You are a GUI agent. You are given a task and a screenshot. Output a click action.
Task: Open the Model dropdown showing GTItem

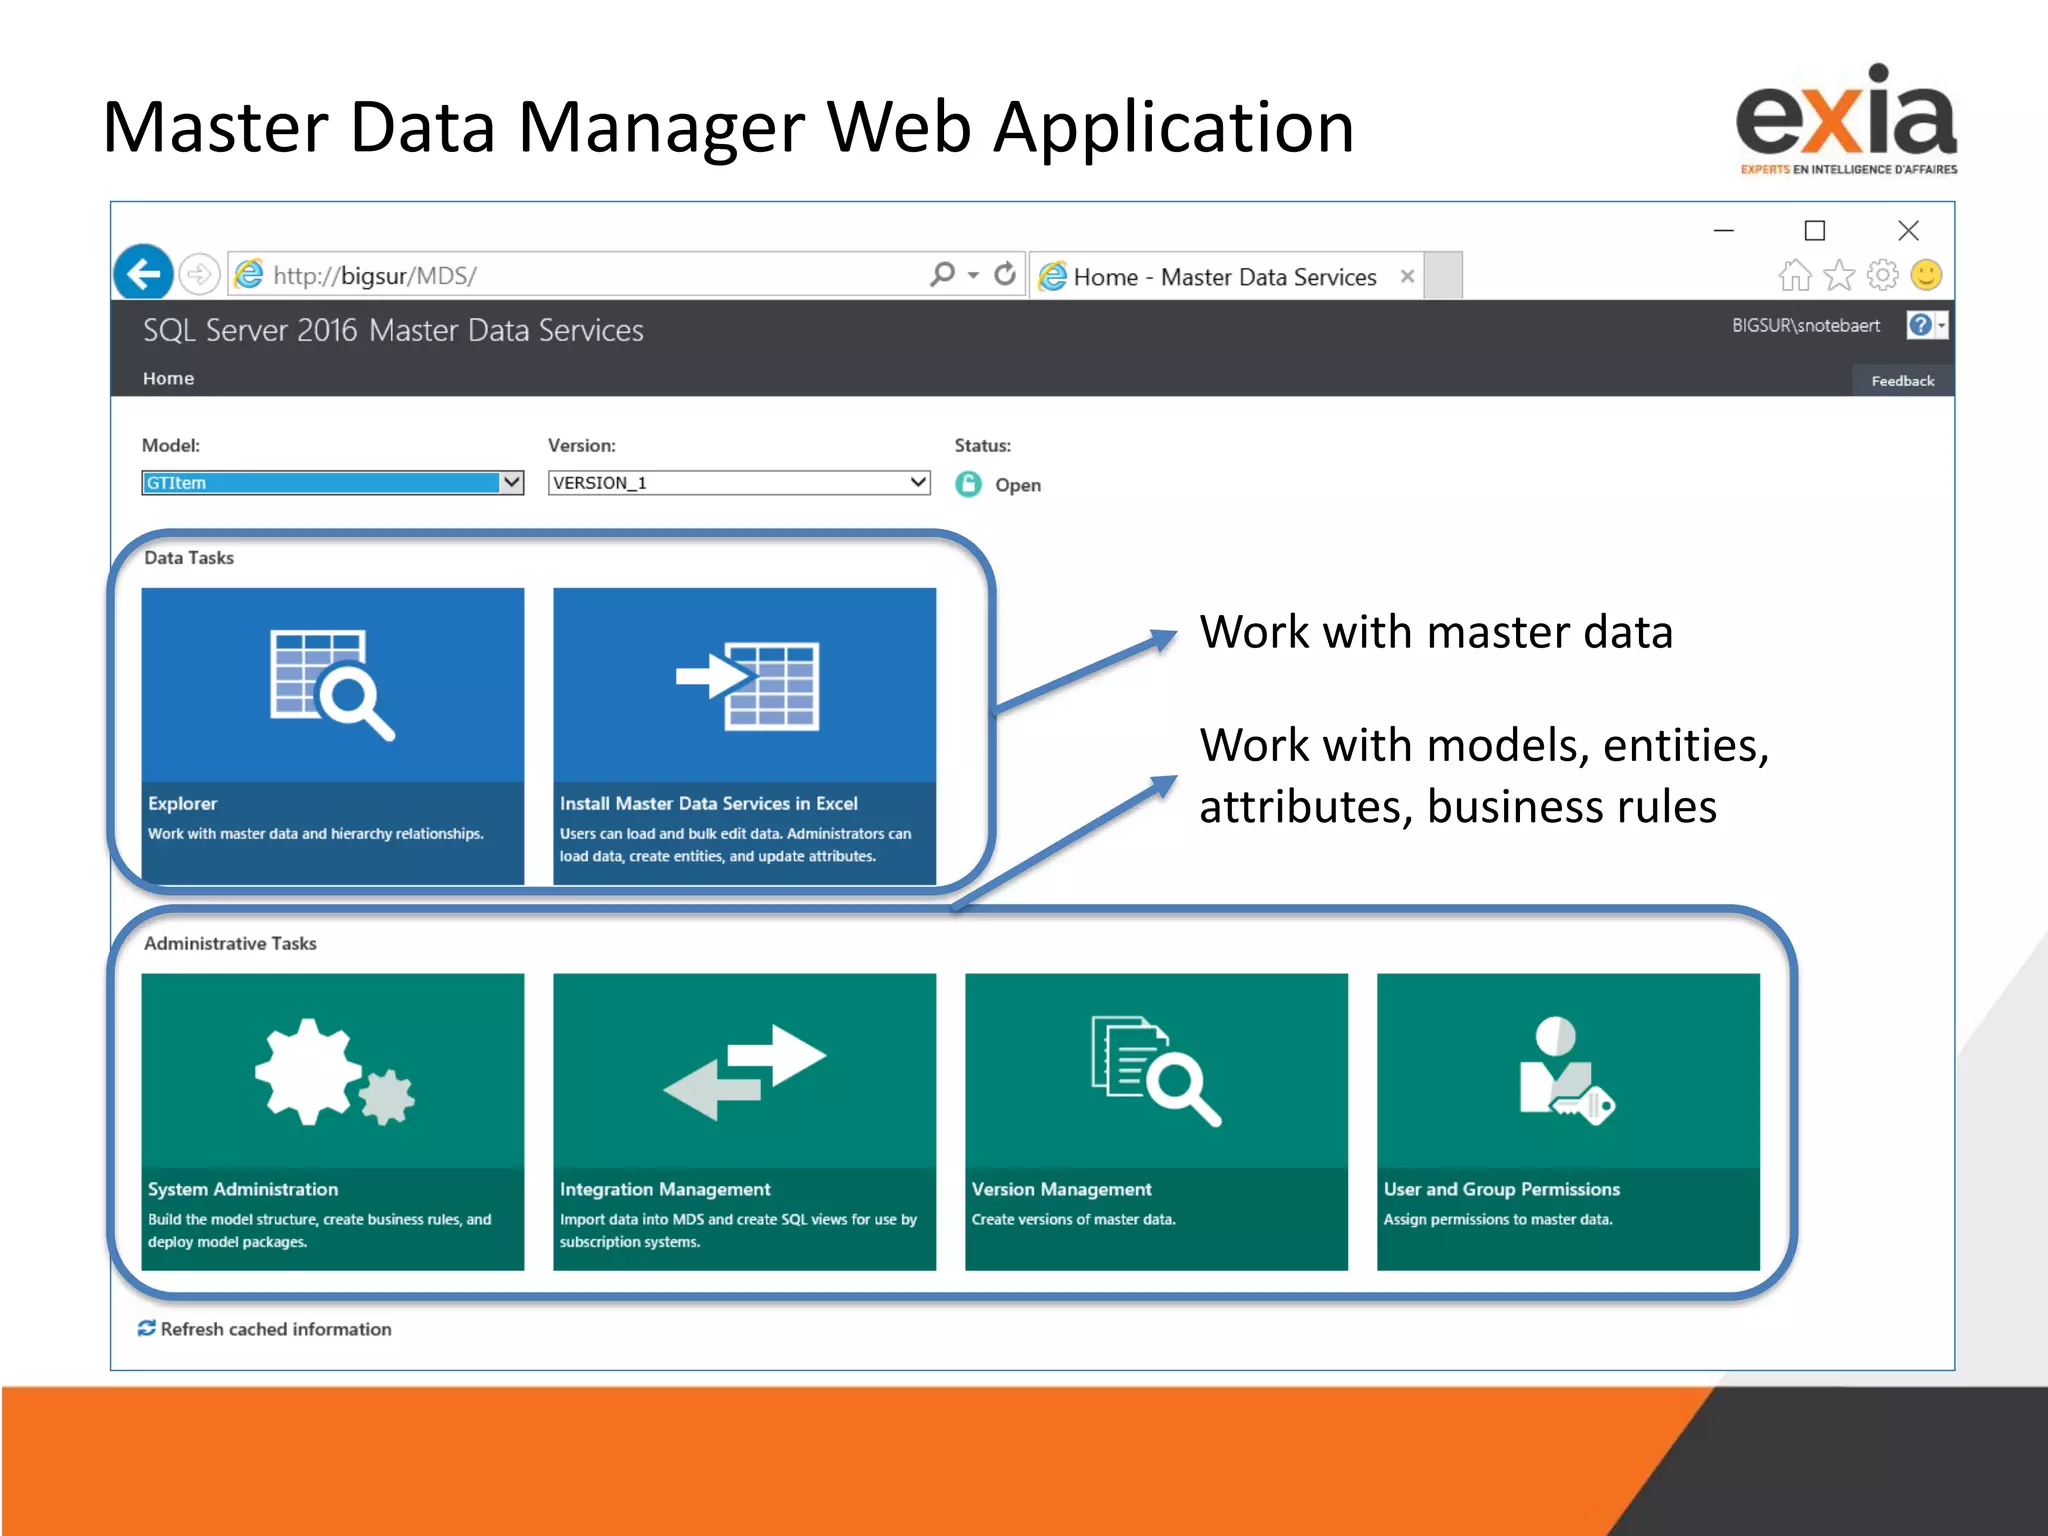[x=332, y=483]
